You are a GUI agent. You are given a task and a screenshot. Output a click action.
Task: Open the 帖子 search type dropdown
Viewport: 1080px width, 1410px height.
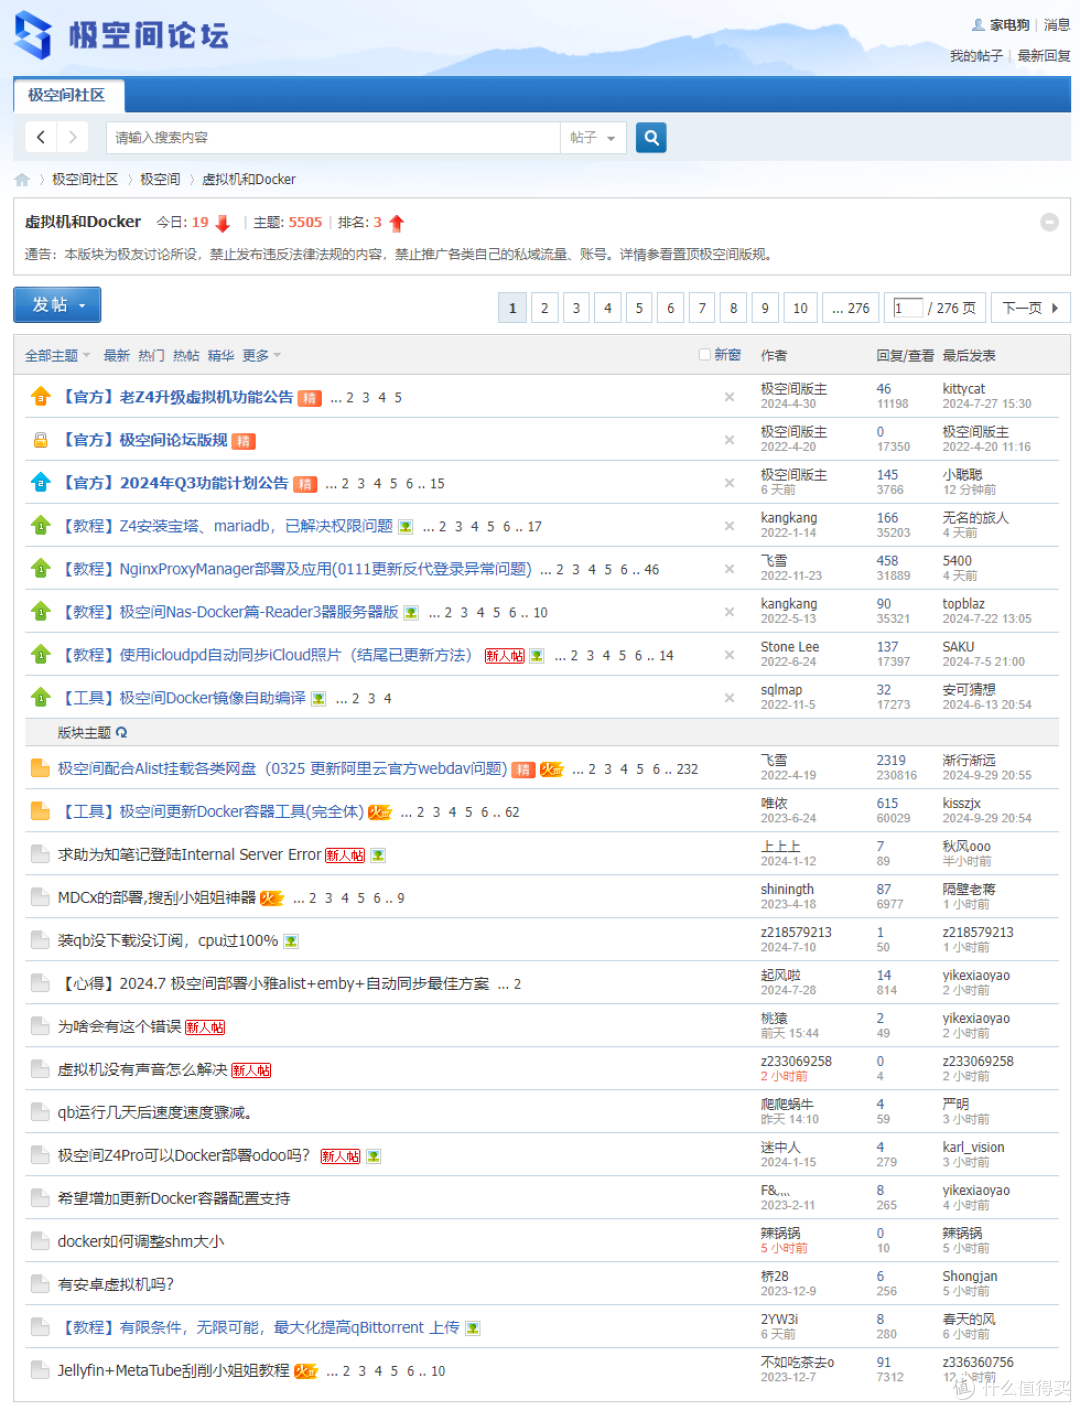593,137
